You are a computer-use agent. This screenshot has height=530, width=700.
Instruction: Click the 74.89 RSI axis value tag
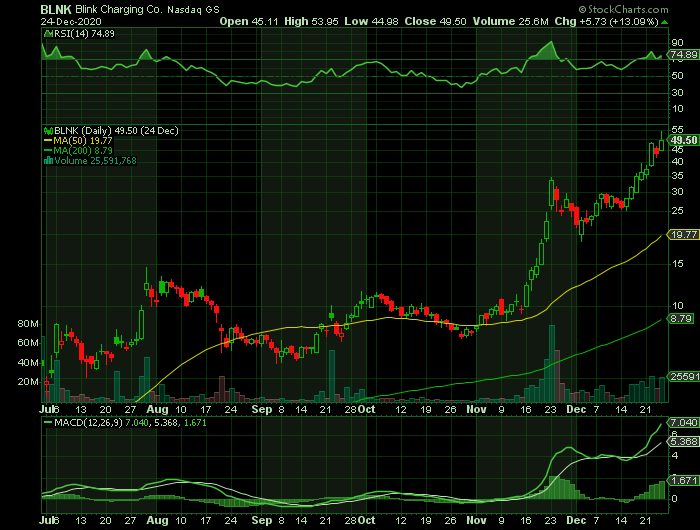click(683, 54)
